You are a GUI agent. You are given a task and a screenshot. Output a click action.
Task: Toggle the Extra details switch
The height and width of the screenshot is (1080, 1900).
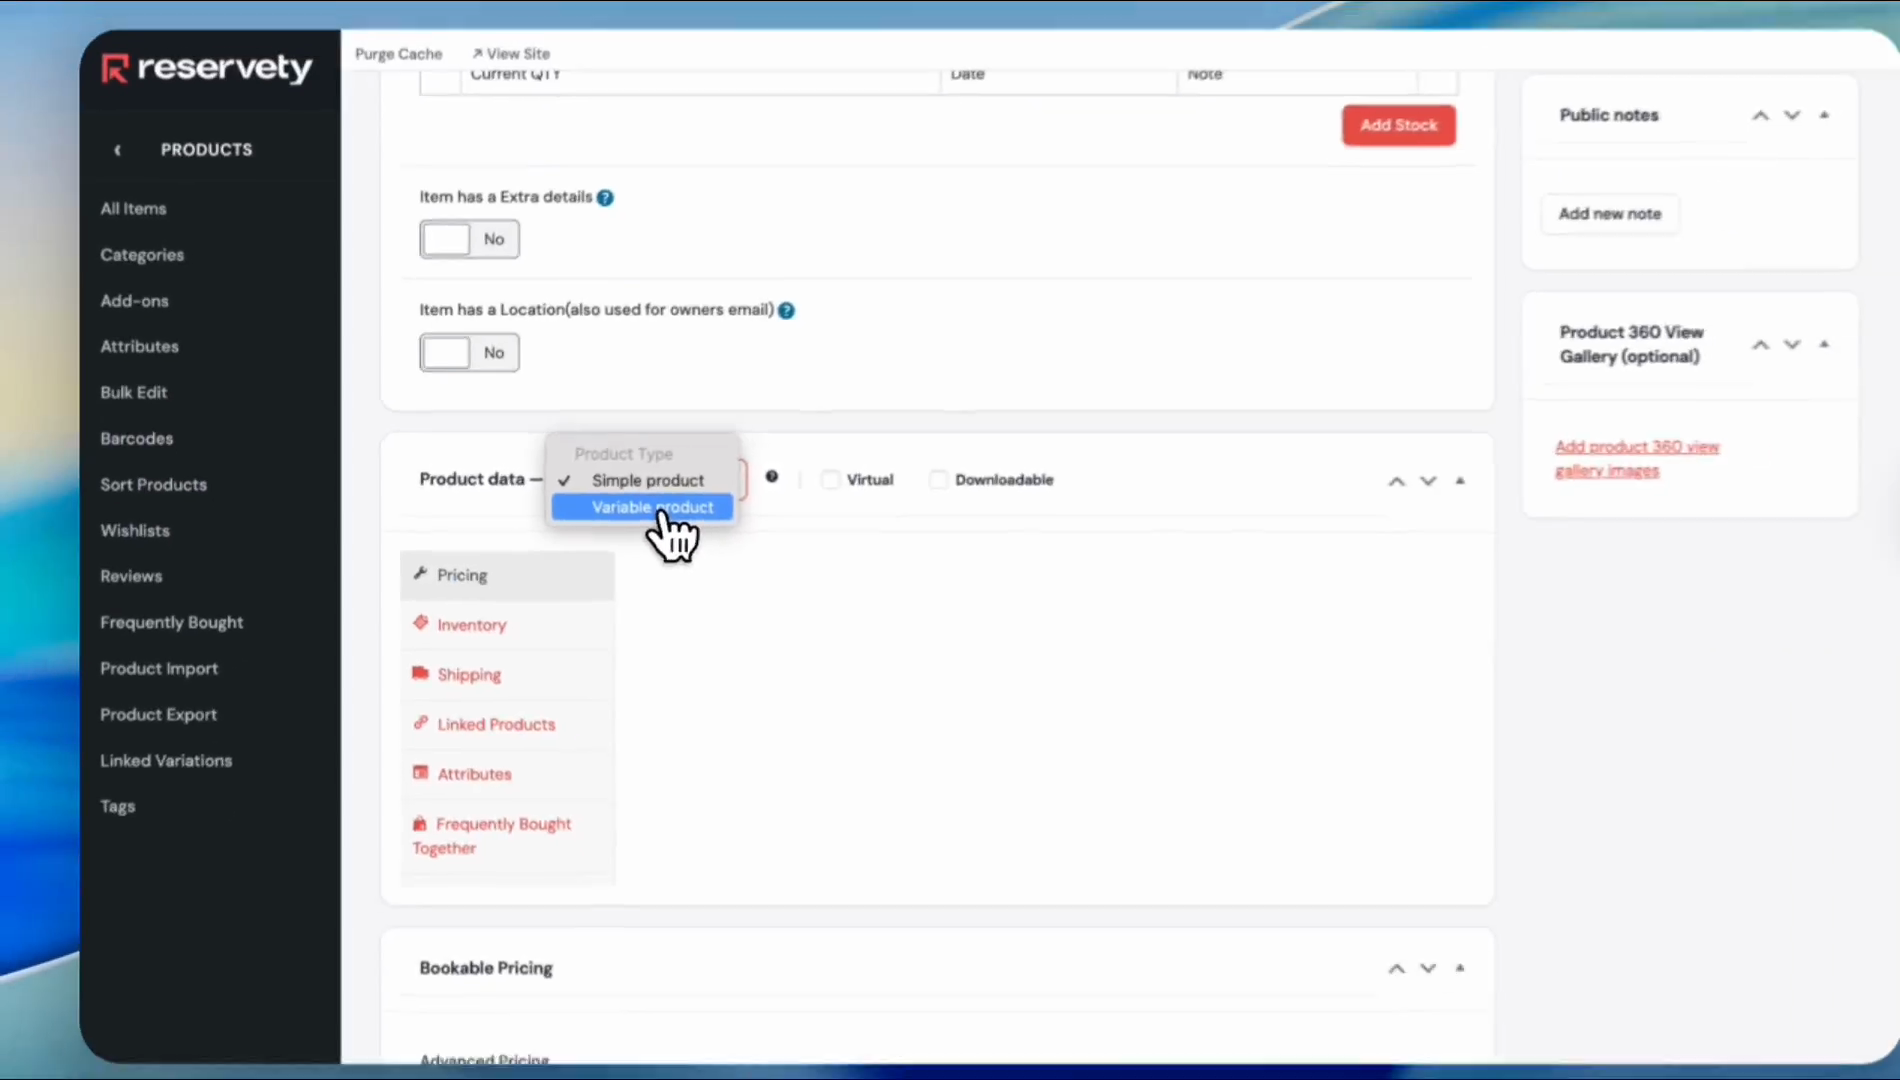pos(469,240)
